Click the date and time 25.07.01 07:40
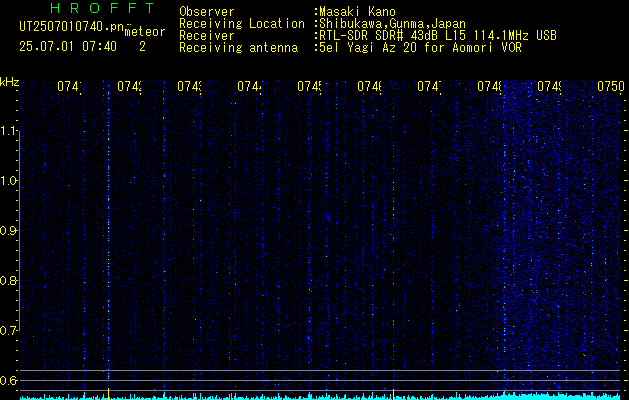629x400 pixels. [x=68, y=47]
